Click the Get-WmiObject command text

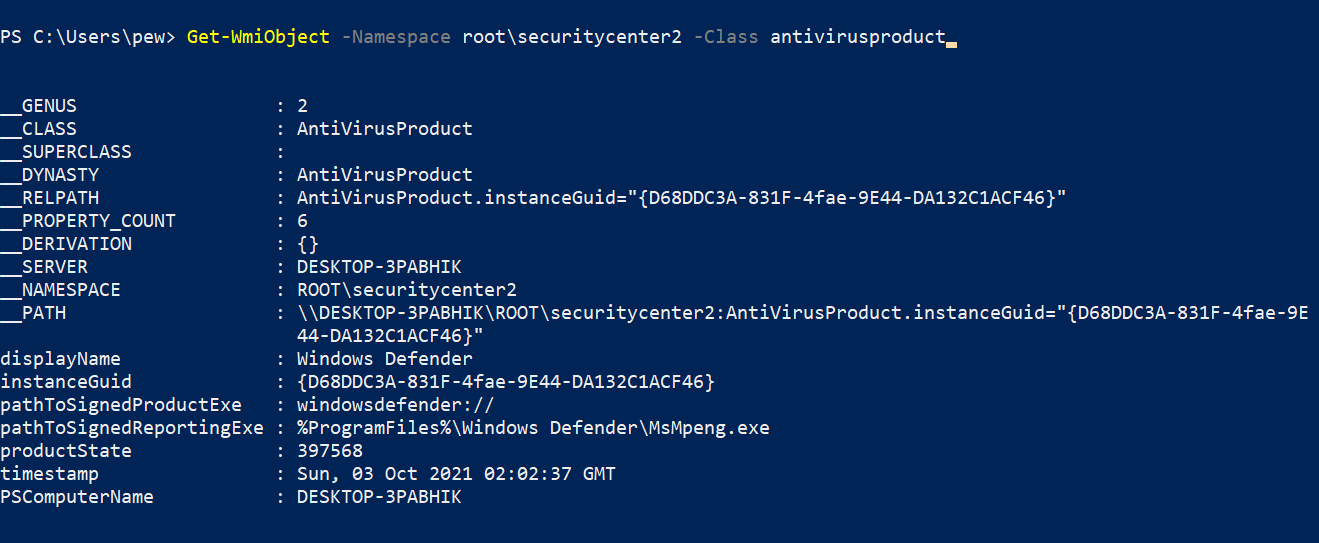[258, 37]
